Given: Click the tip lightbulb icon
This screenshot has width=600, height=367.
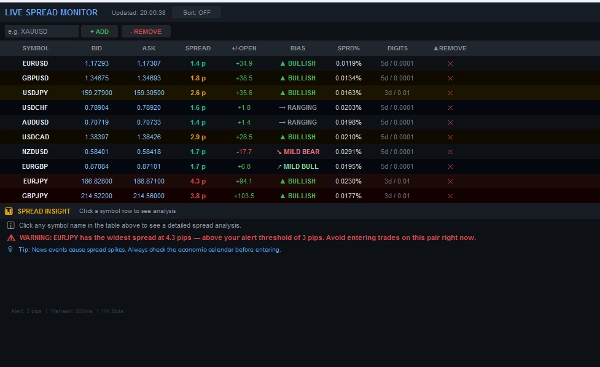Looking at the screenshot, I should 10,249.
